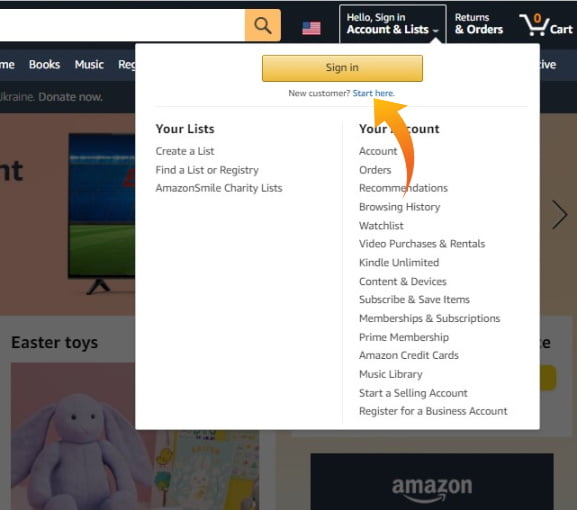
Task: Open Create a List
Action: (x=185, y=151)
